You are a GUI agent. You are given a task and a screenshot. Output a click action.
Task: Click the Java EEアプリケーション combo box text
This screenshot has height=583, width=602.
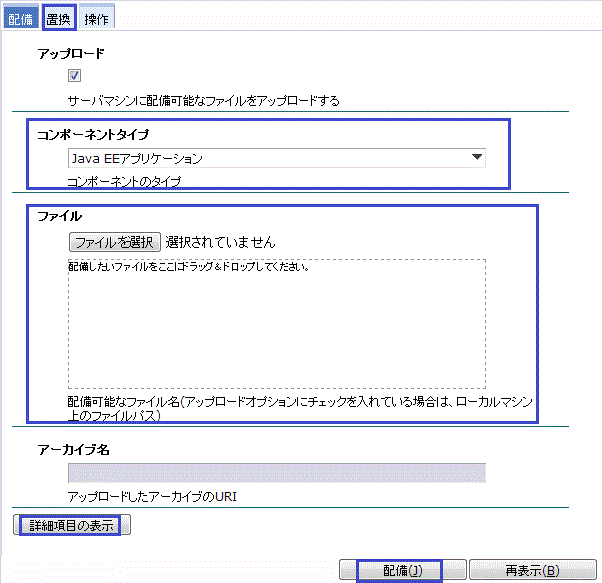point(137,158)
